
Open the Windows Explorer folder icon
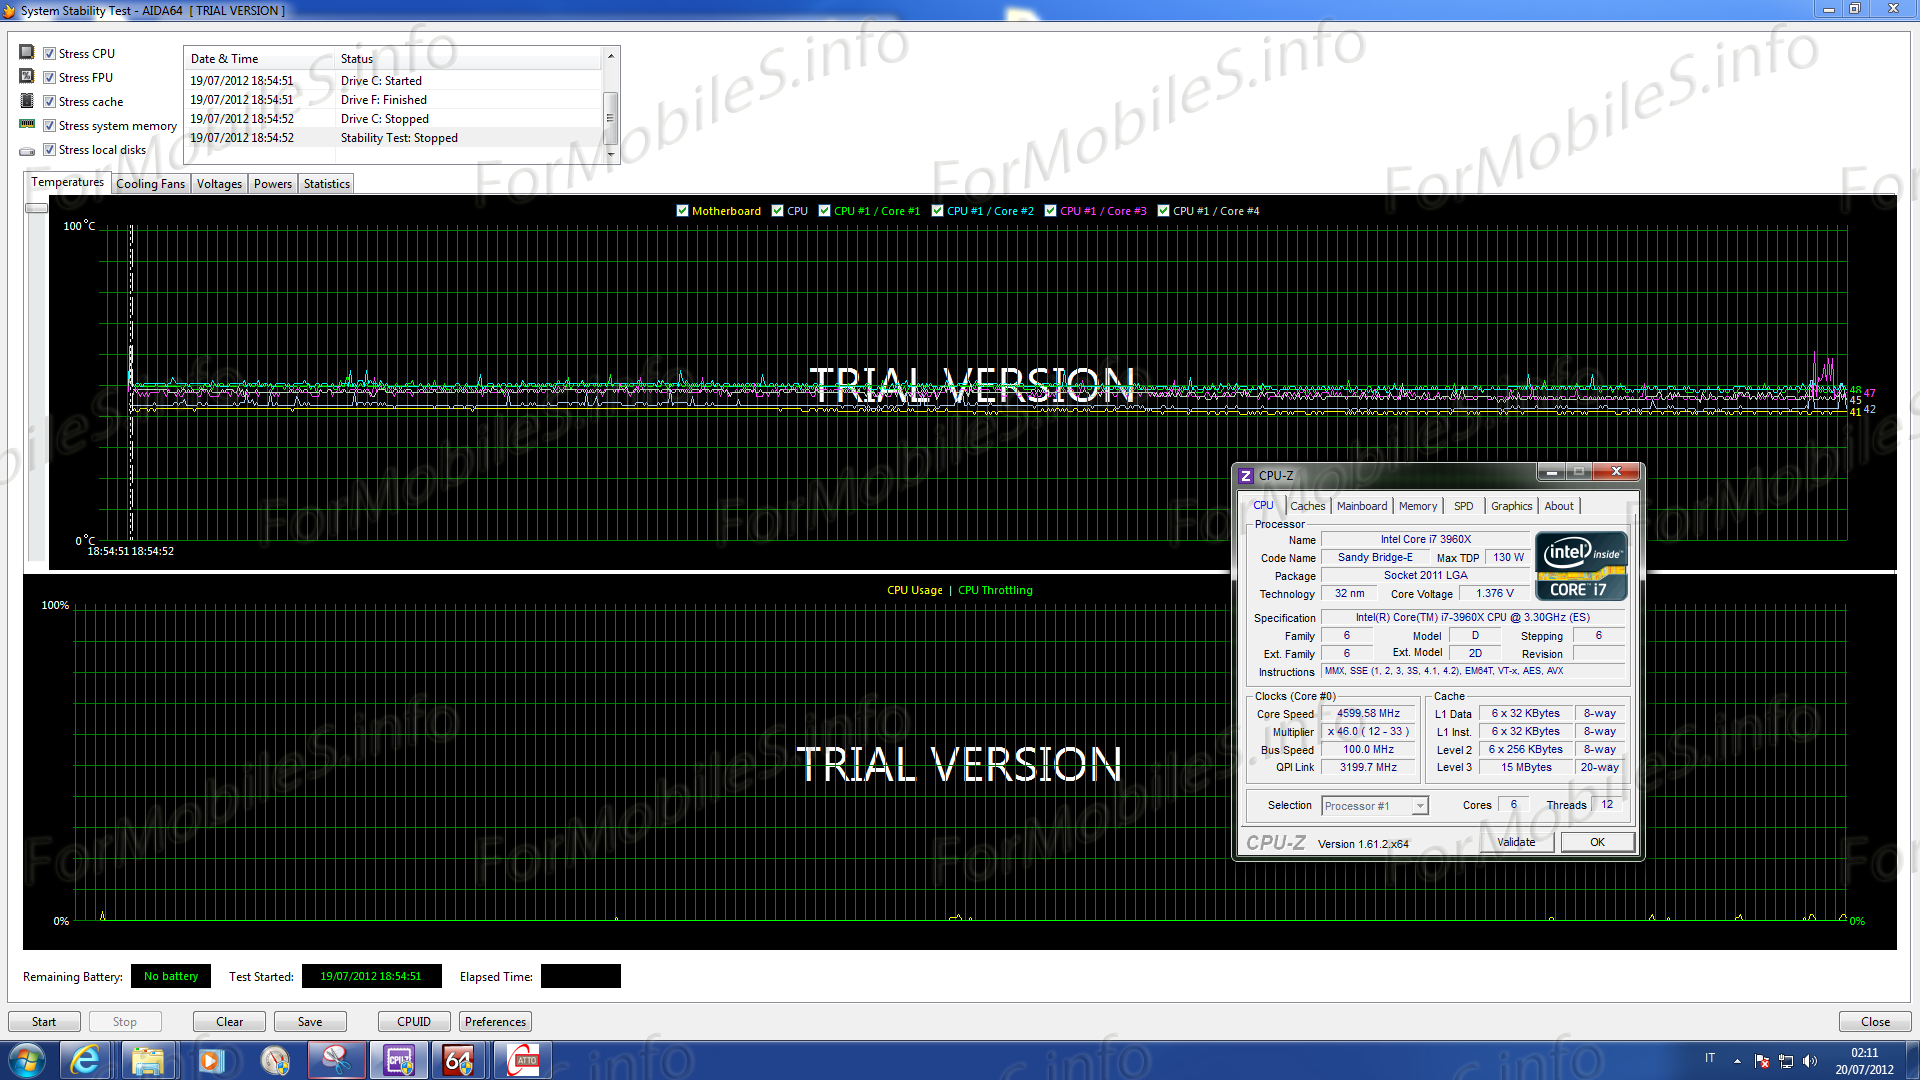148,1060
